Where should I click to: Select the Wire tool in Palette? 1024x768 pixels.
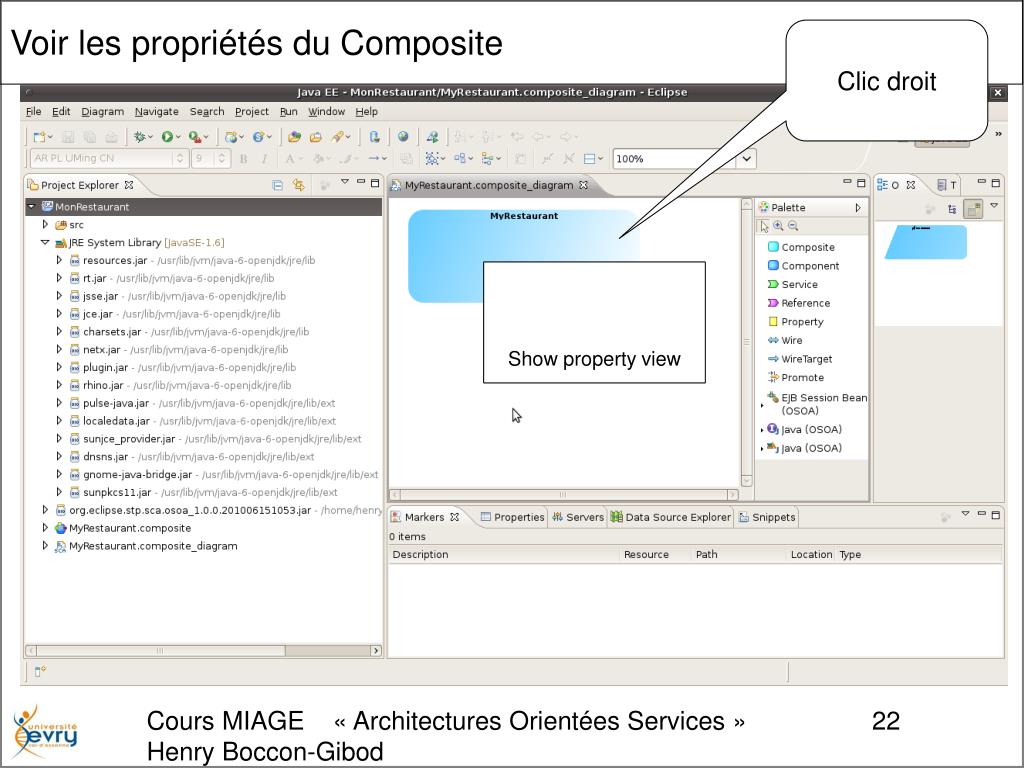pyautogui.click(x=785, y=340)
